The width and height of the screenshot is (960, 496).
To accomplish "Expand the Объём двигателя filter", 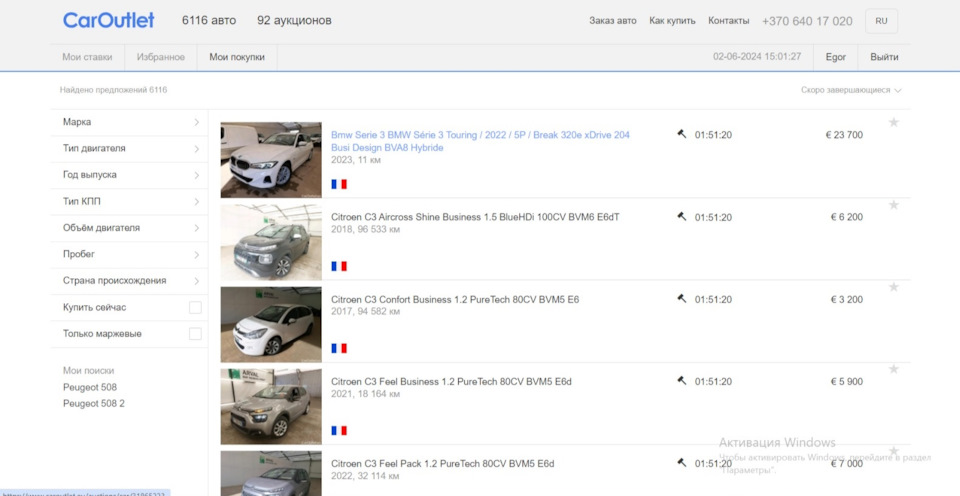I will [x=129, y=228].
